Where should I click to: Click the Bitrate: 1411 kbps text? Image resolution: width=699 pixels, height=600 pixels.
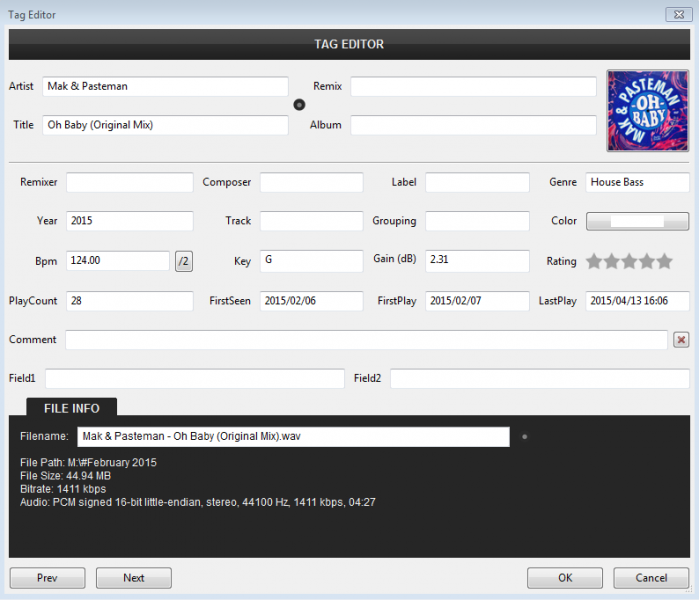63,489
